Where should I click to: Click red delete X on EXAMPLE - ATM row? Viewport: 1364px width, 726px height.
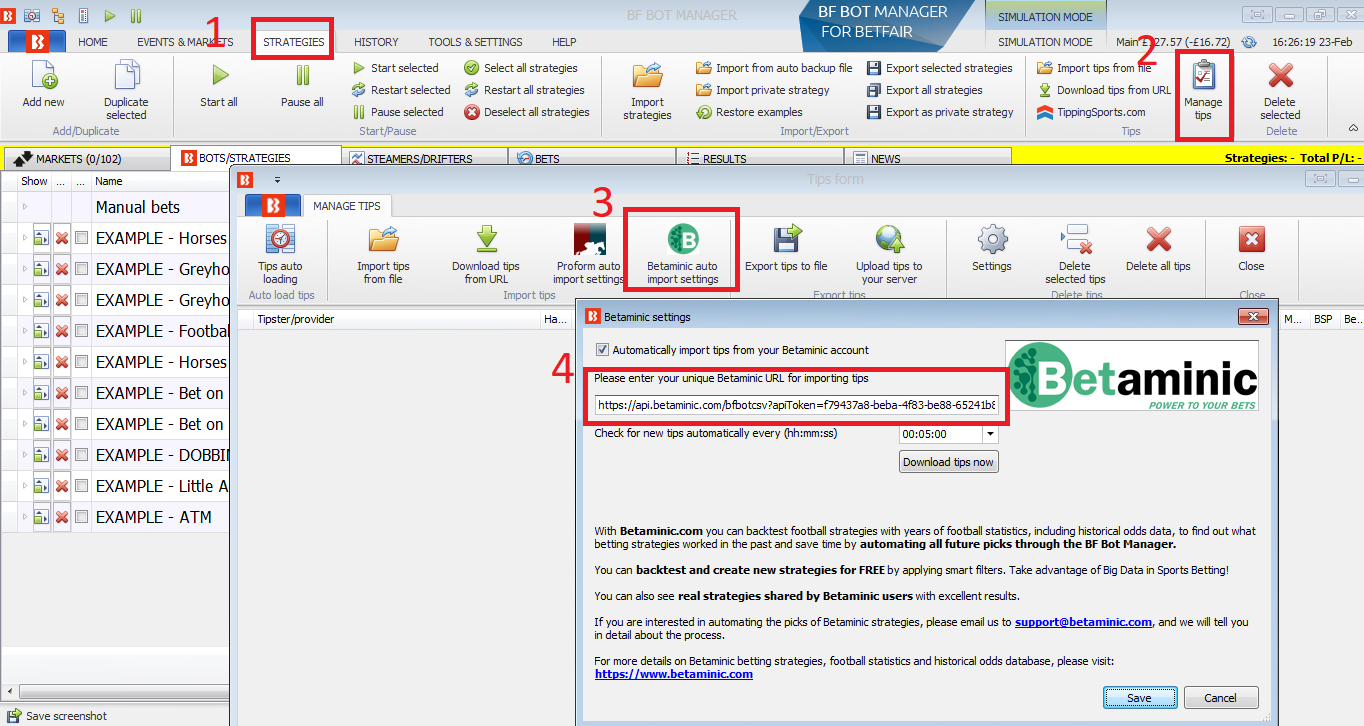[62, 517]
